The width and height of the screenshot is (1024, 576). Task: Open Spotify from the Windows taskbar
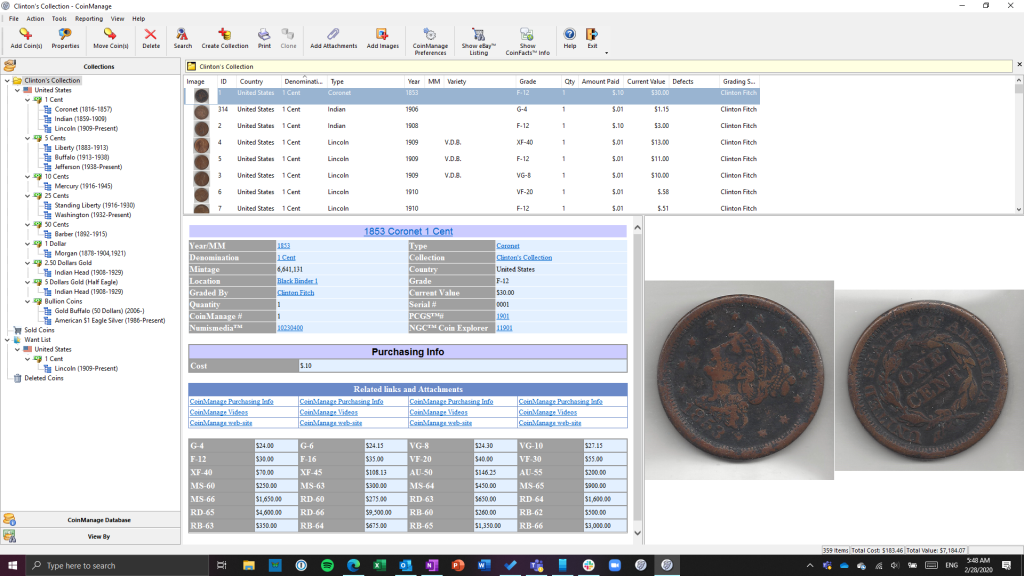coord(327,566)
